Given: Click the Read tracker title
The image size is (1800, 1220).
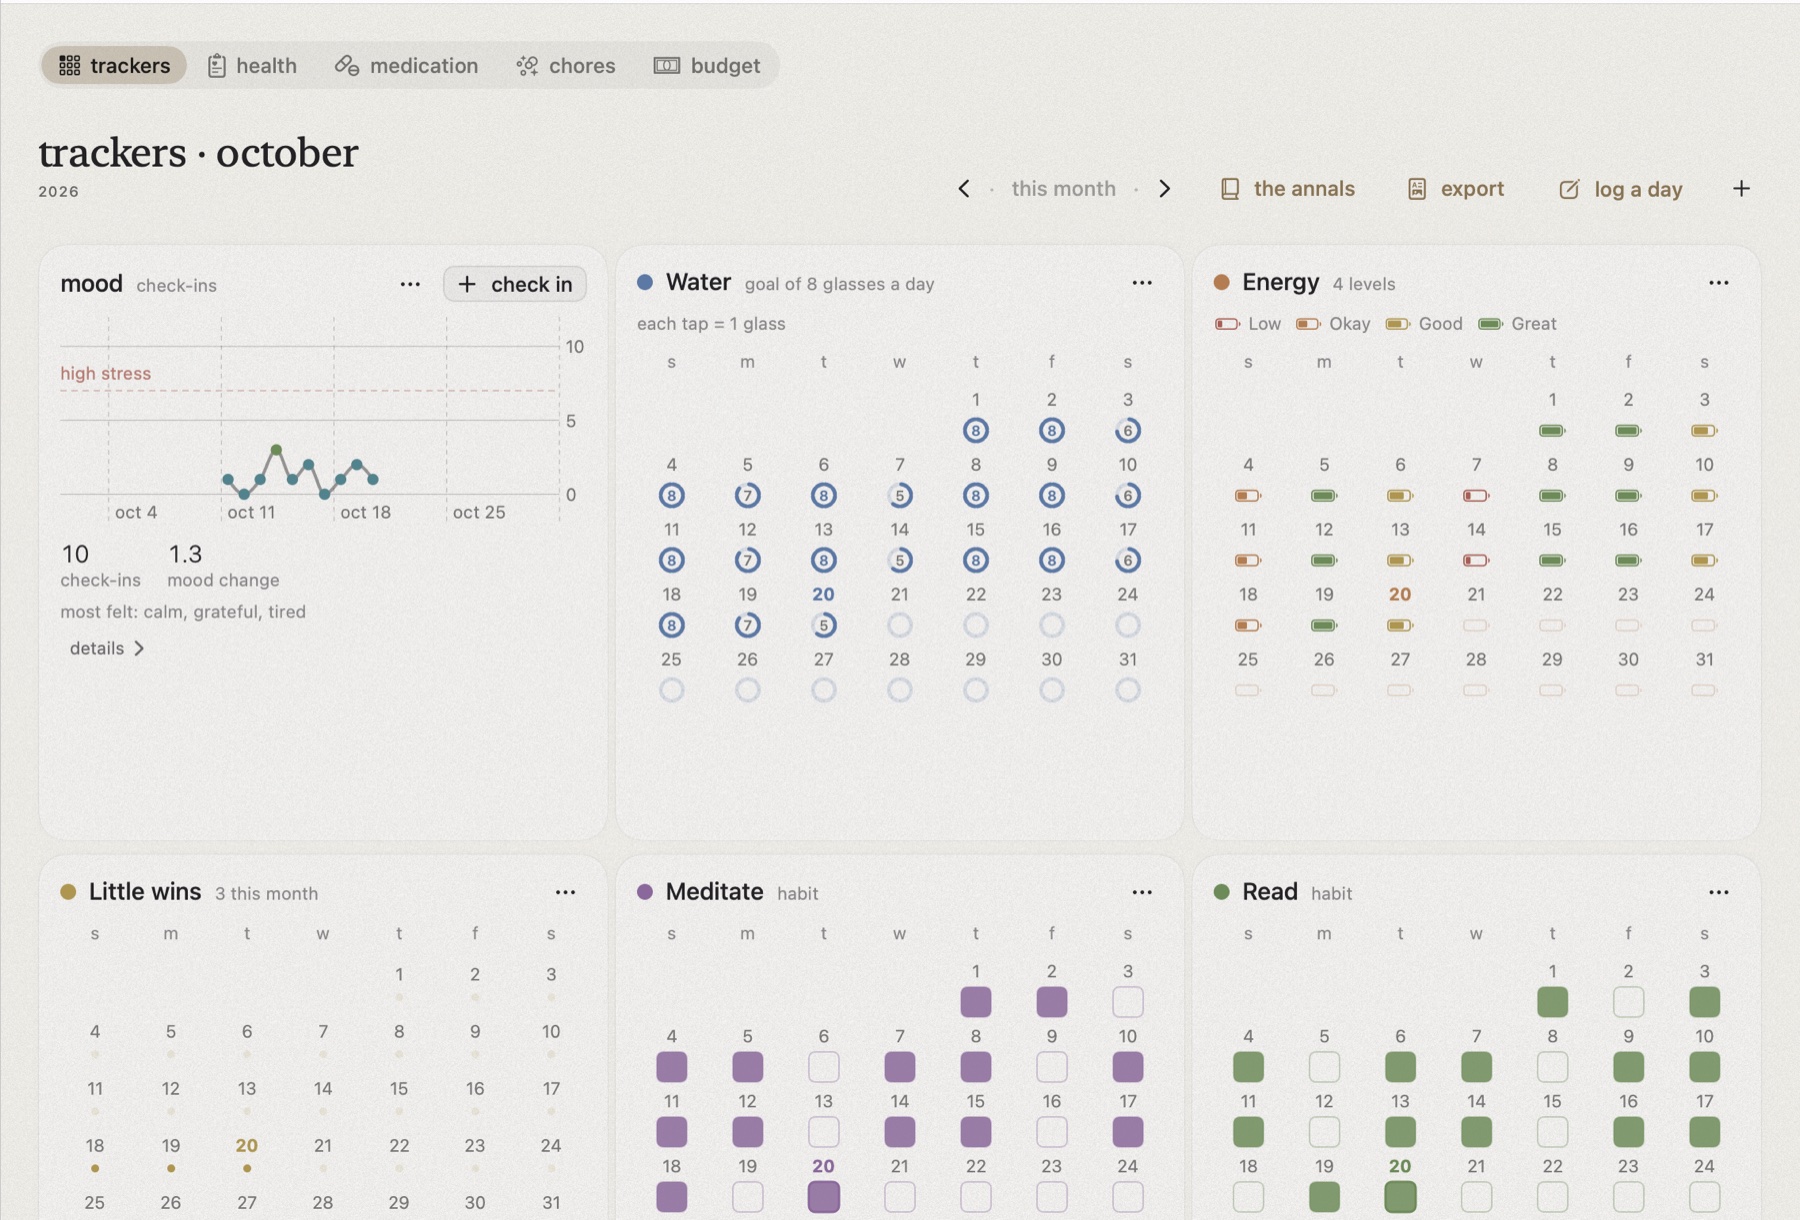Looking at the screenshot, I should point(1269,891).
